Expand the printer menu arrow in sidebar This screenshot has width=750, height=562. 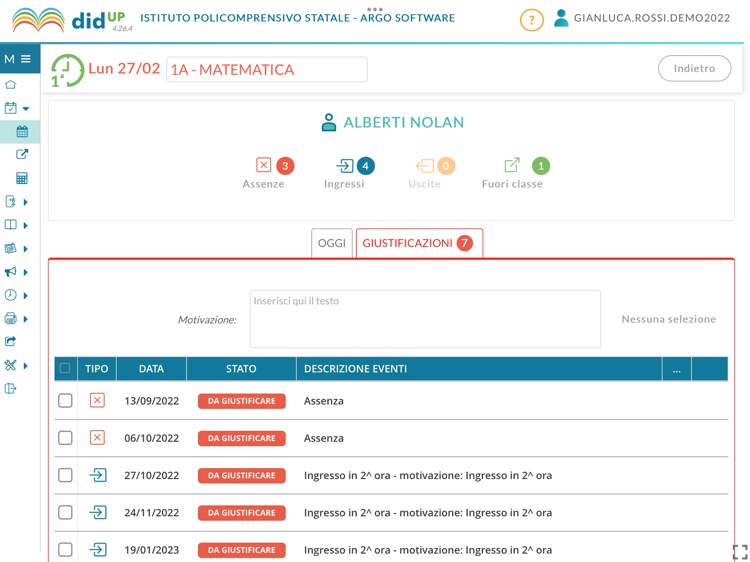click(x=26, y=319)
